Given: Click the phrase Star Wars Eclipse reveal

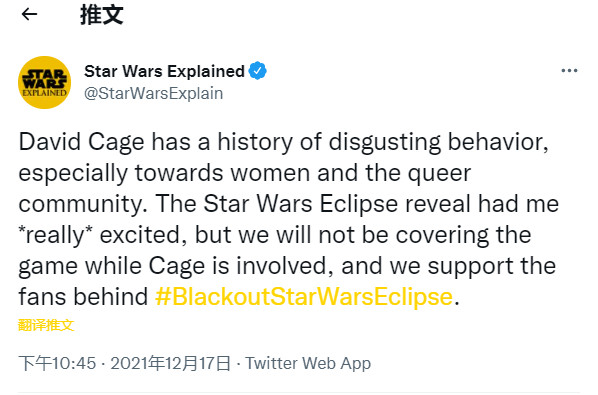Looking at the screenshot, I should point(337,204).
